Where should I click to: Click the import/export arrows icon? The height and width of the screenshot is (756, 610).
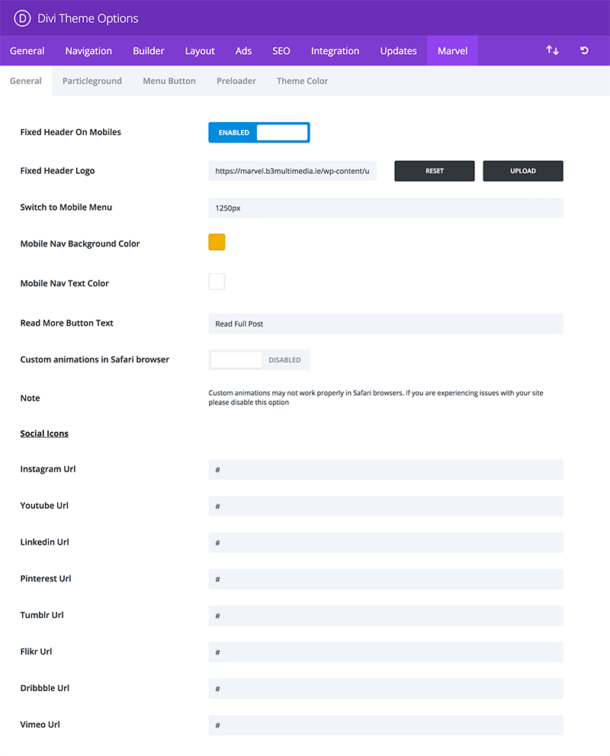[552, 51]
